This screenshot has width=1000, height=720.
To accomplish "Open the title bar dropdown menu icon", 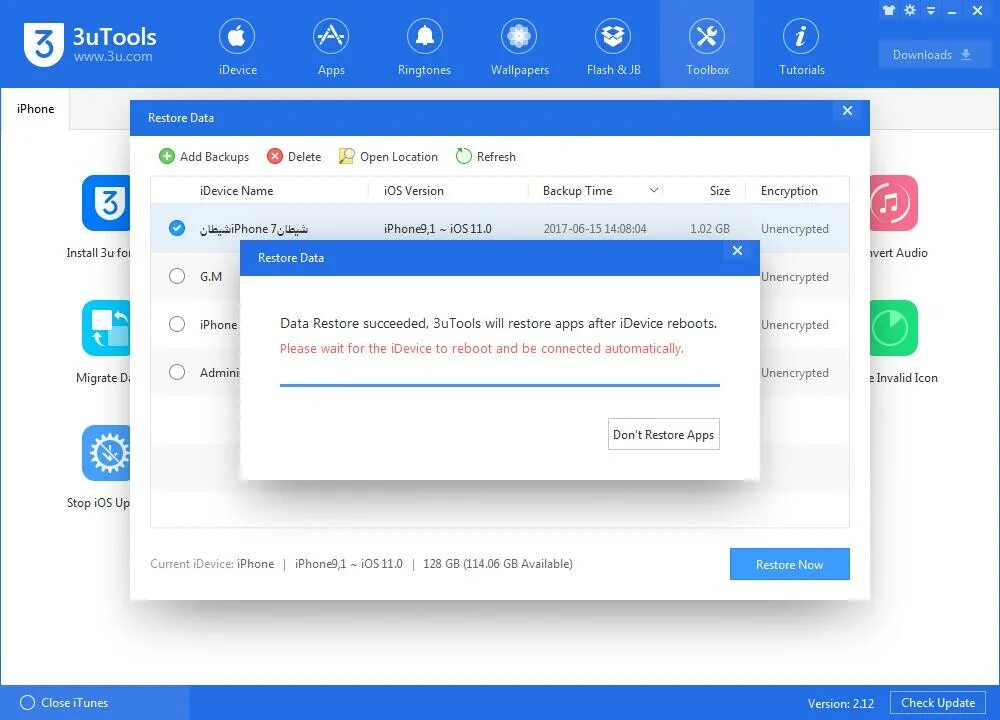I will pyautogui.click(x=931, y=11).
